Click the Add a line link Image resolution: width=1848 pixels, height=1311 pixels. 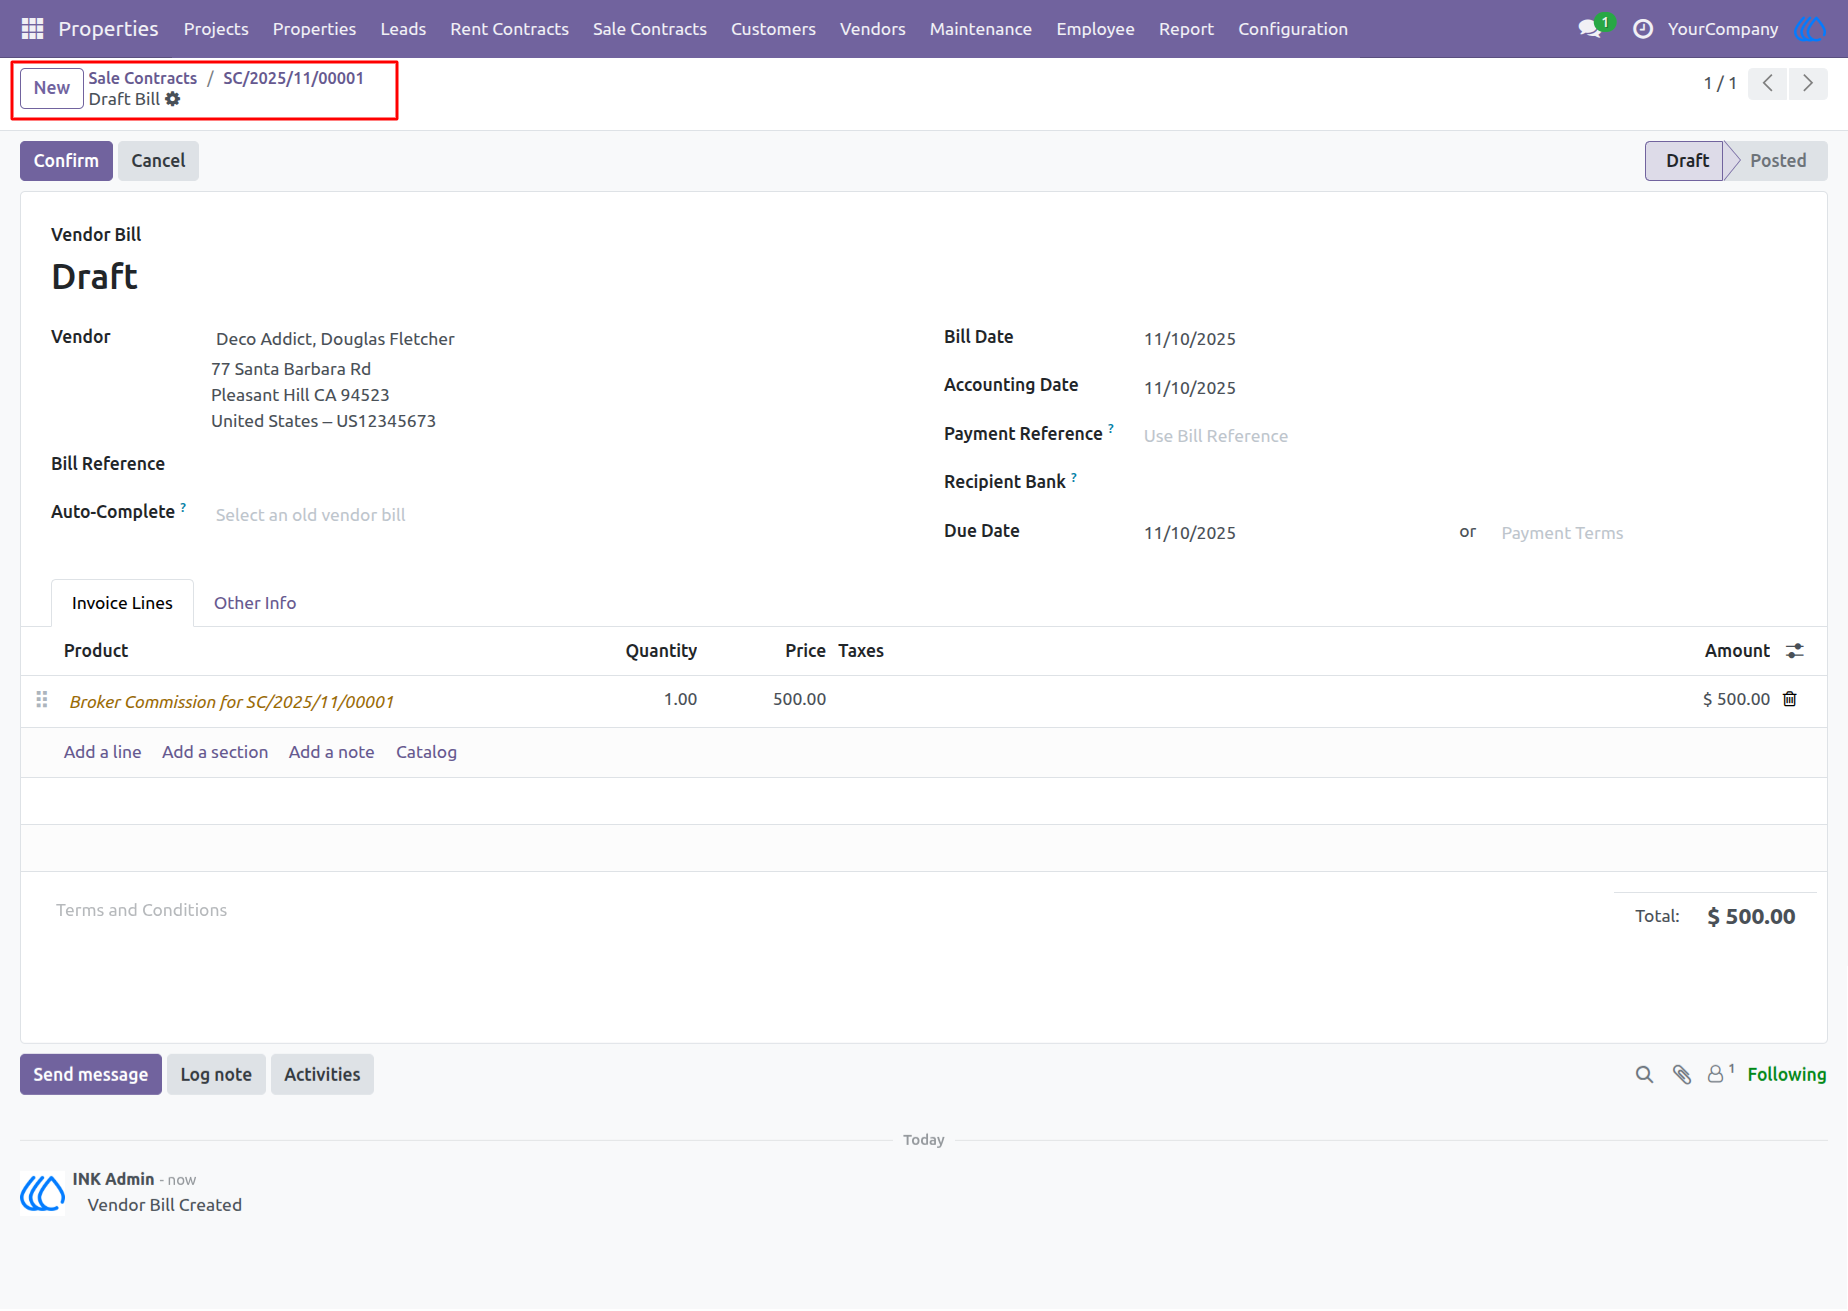click(x=102, y=752)
